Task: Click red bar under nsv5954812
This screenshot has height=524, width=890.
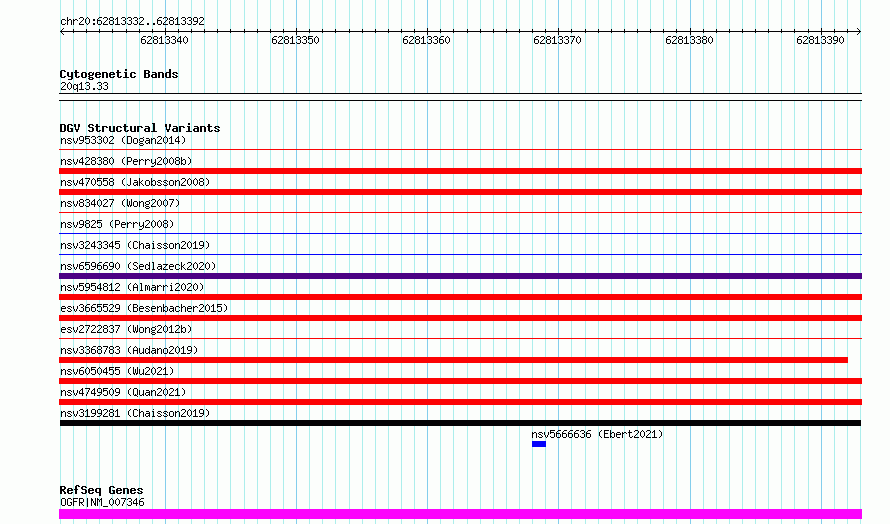Action: tap(460, 297)
